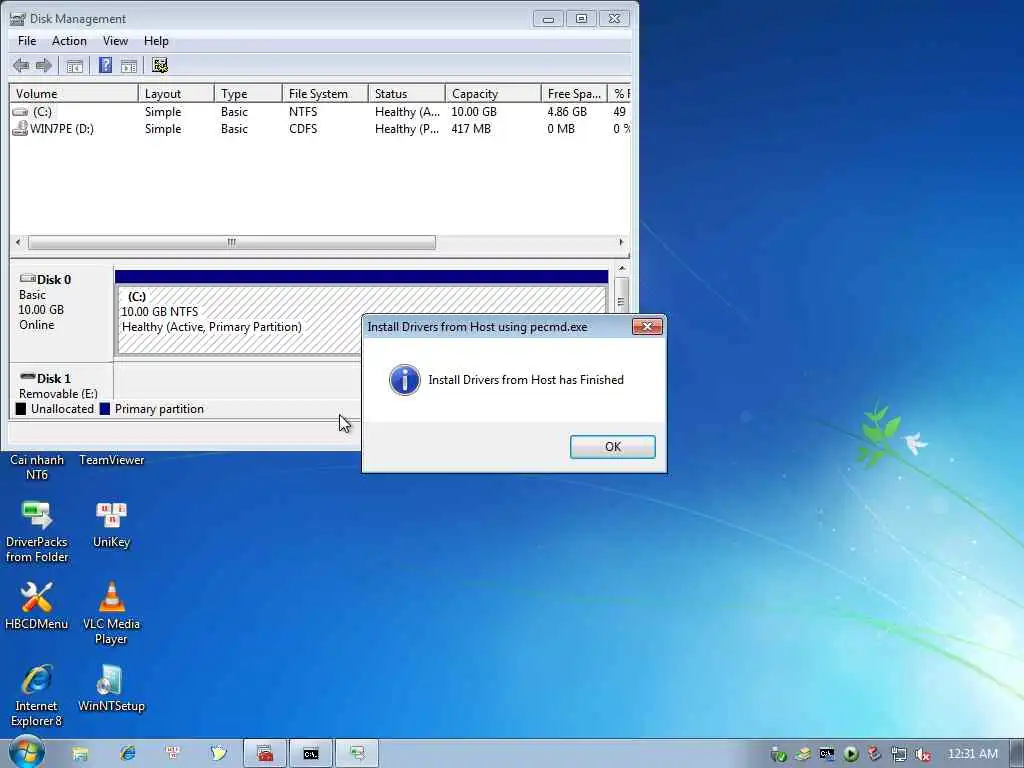Click the up arrow of the disk pane scrollbar
The height and width of the screenshot is (768, 1024).
(622, 268)
